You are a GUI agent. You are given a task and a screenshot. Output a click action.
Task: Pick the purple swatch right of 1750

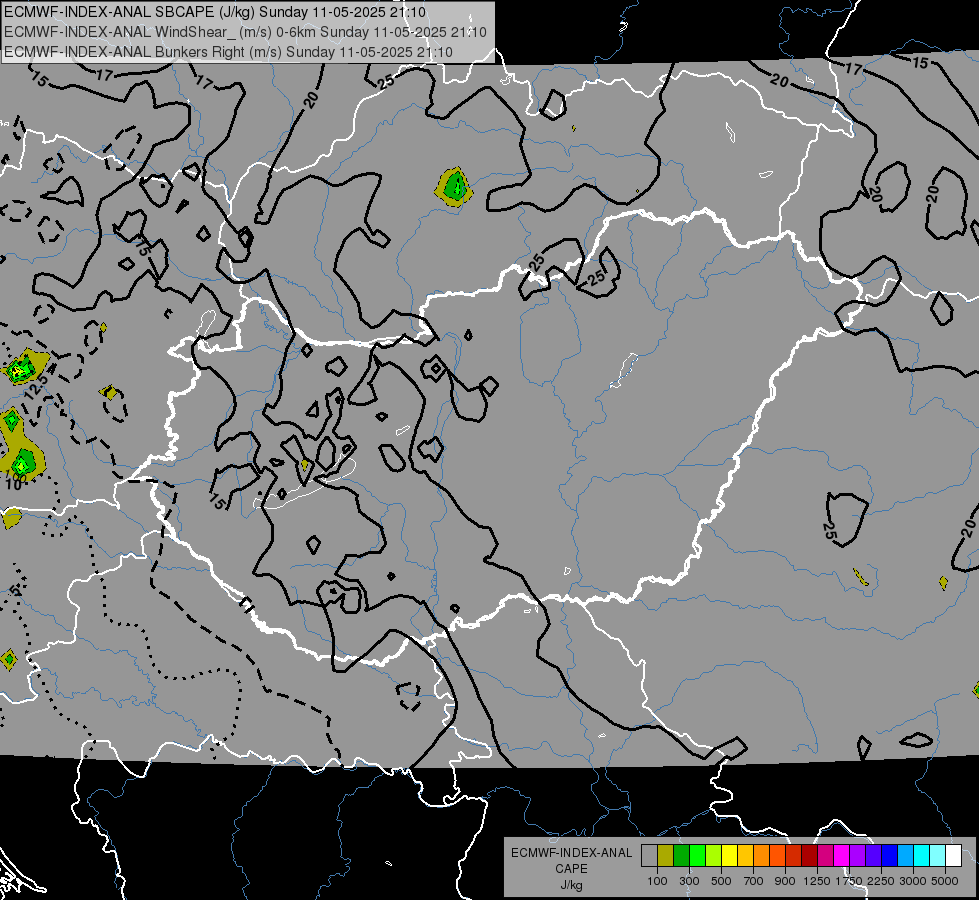(858, 856)
